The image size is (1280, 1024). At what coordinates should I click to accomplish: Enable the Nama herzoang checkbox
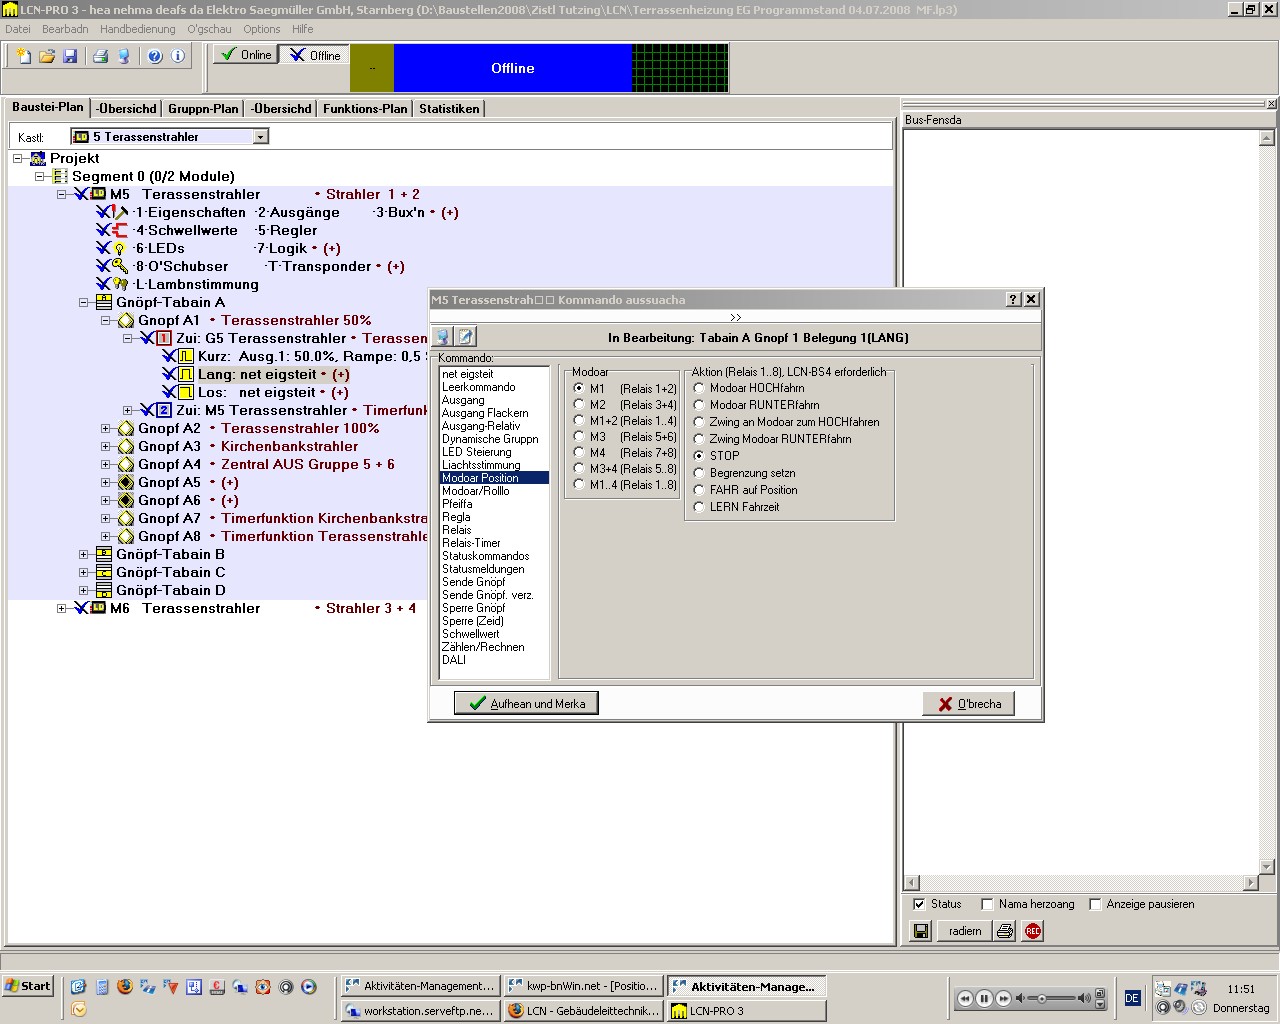coord(987,904)
